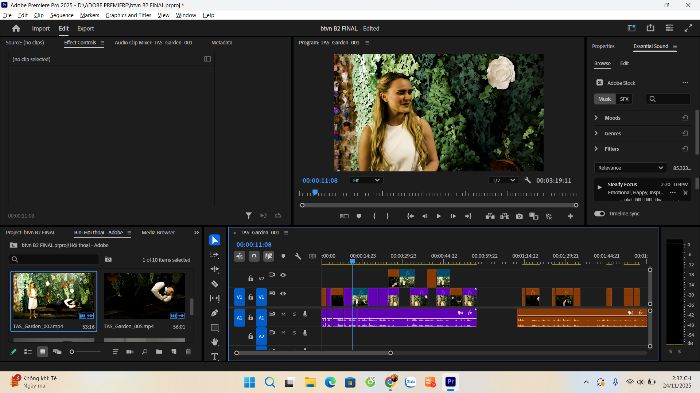The width and height of the screenshot is (700, 393).
Task: Open Graphics and Titles menu
Action: (128, 15)
